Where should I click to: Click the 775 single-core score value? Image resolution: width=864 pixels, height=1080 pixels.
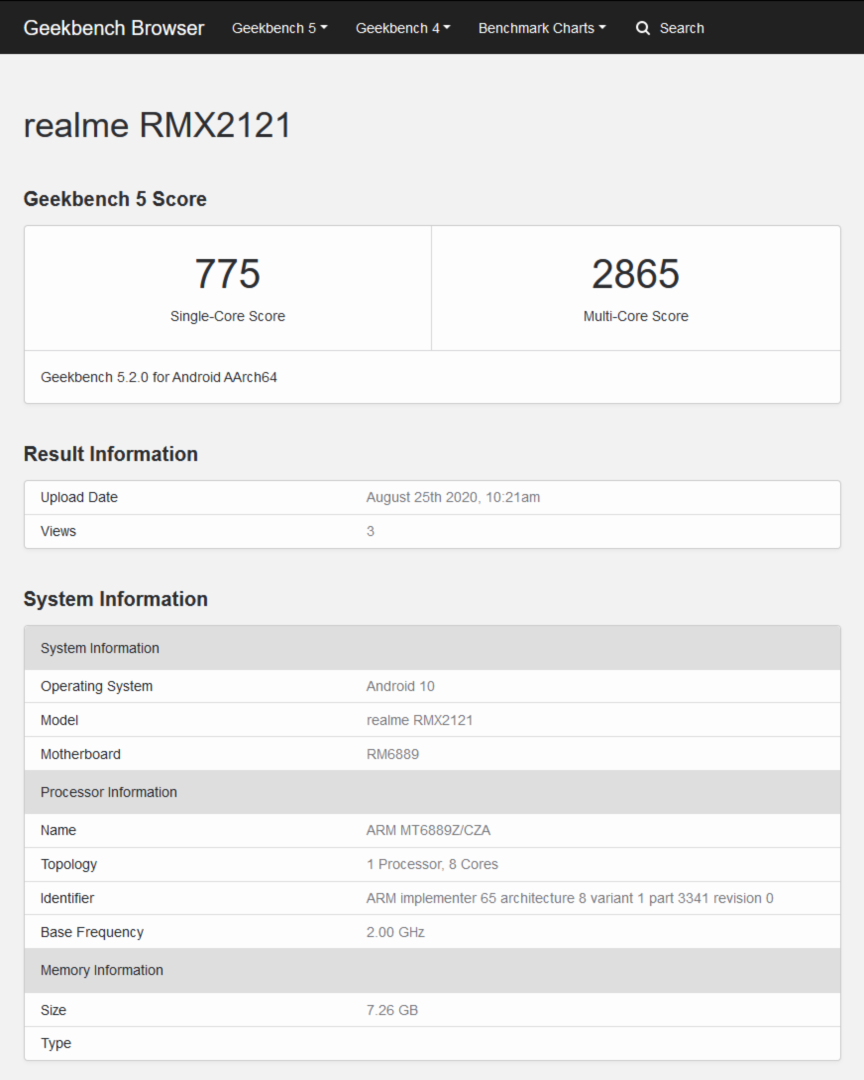tap(227, 273)
